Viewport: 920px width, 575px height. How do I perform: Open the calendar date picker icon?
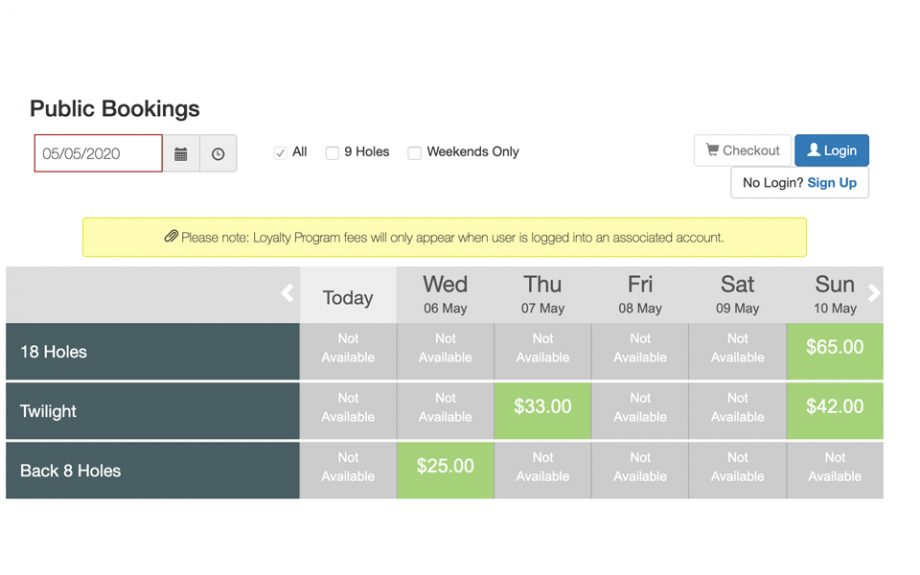(x=181, y=154)
